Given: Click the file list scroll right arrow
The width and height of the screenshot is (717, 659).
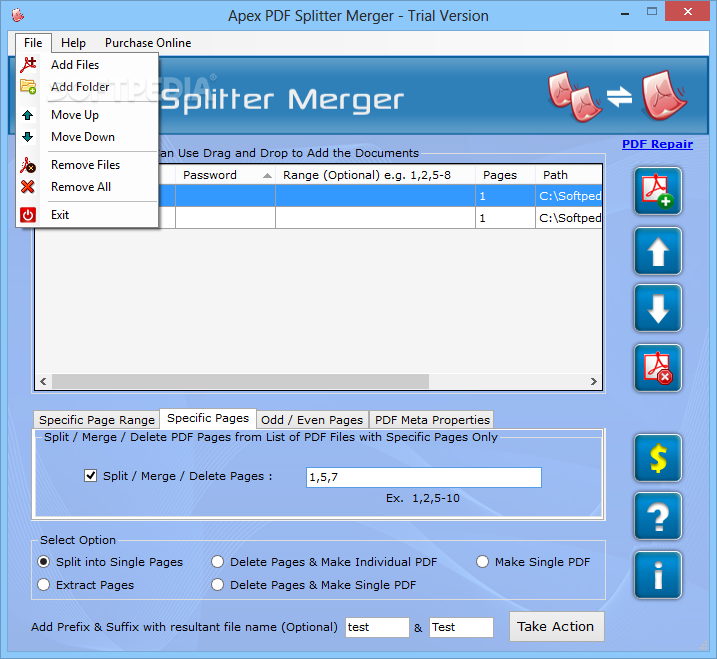Looking at the screenshot, I should coord(594,381).
